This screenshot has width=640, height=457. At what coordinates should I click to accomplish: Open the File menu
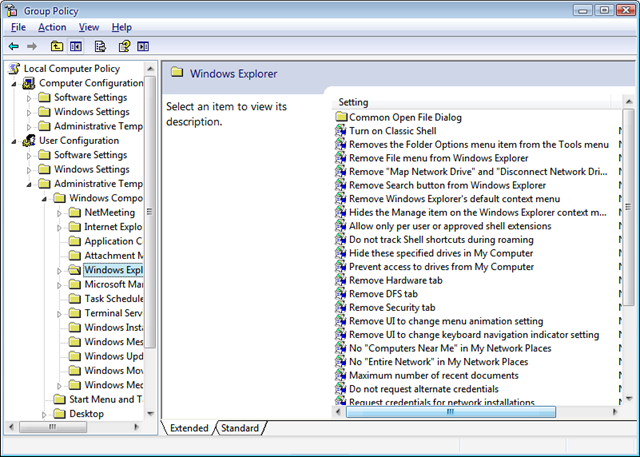[x=18, y=27]
